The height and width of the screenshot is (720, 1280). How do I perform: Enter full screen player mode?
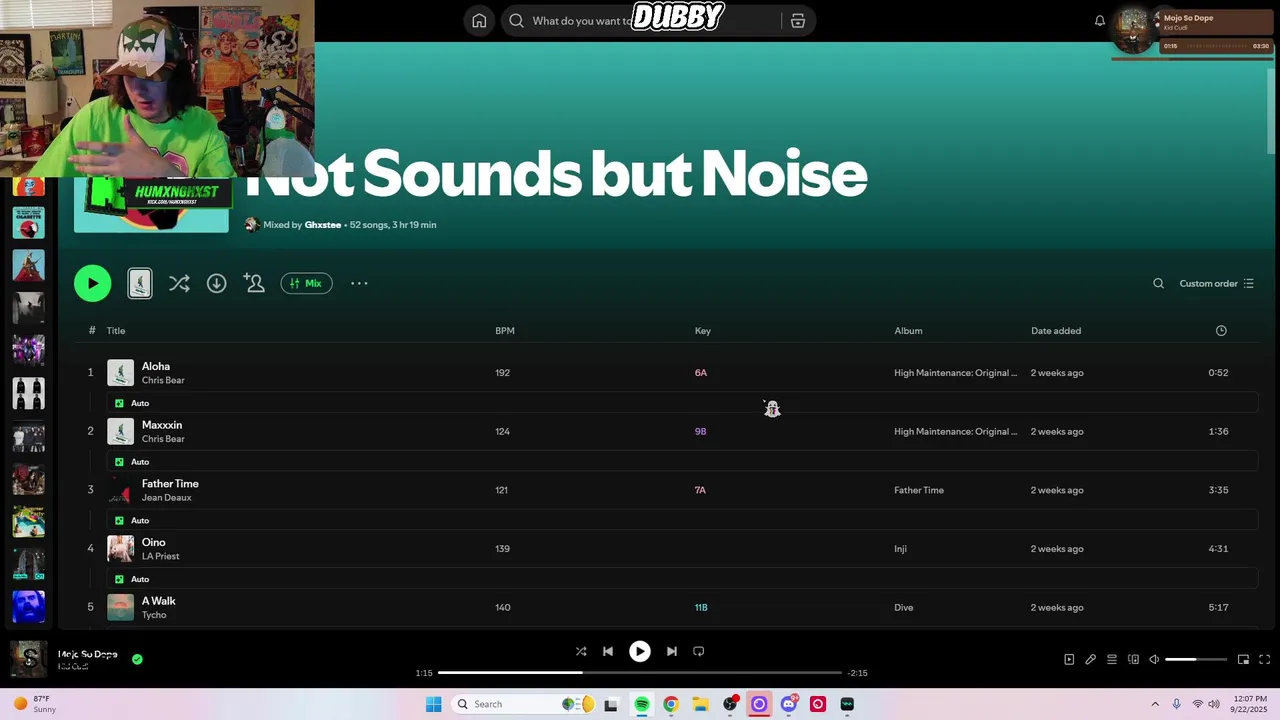(1264, 659)
